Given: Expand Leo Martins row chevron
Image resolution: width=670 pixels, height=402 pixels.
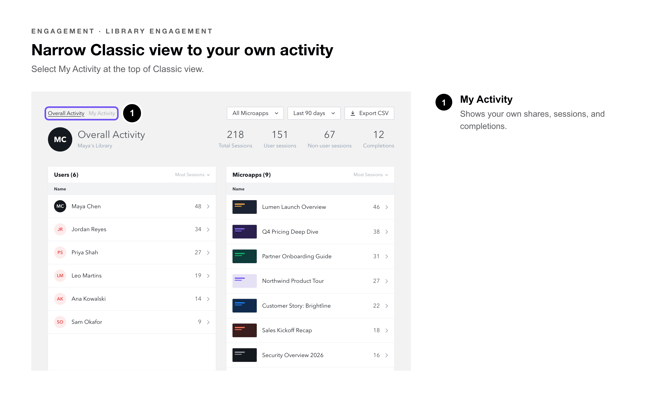Looking at the screenshot, I should 208,276.
